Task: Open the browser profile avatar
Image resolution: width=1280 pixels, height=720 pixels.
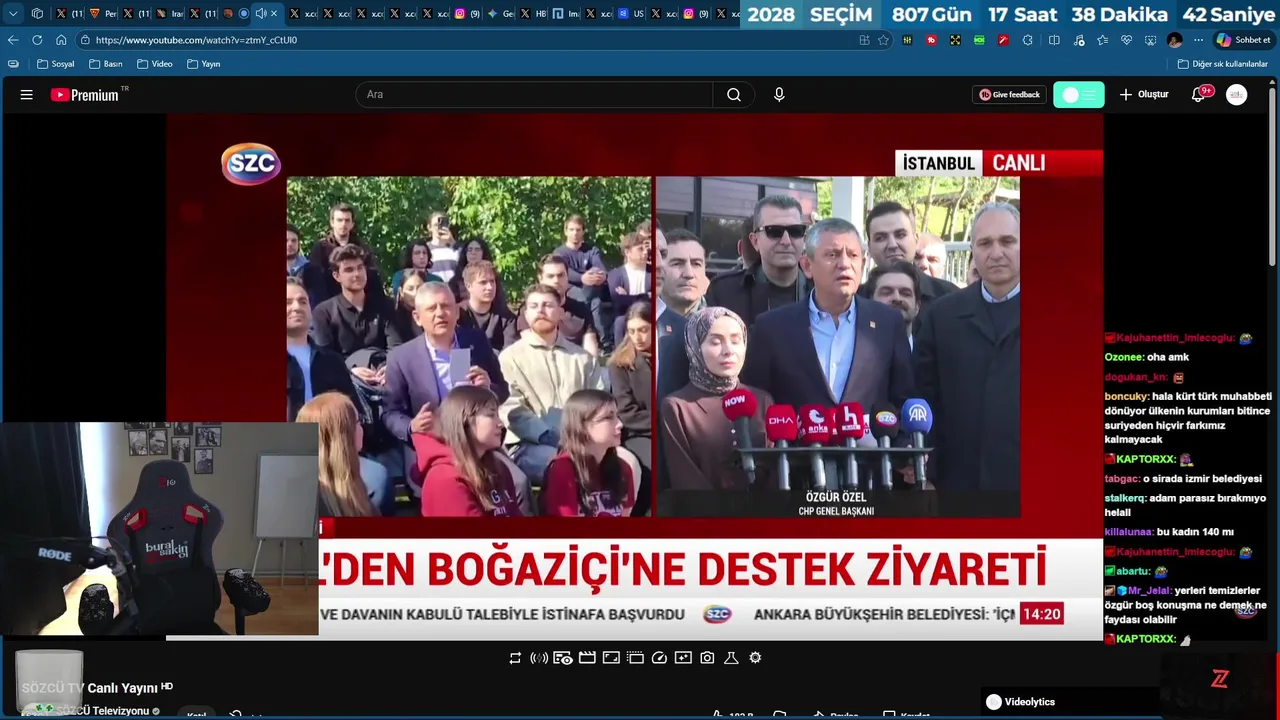Action: pyautogui.click(x=1174, y=40)
